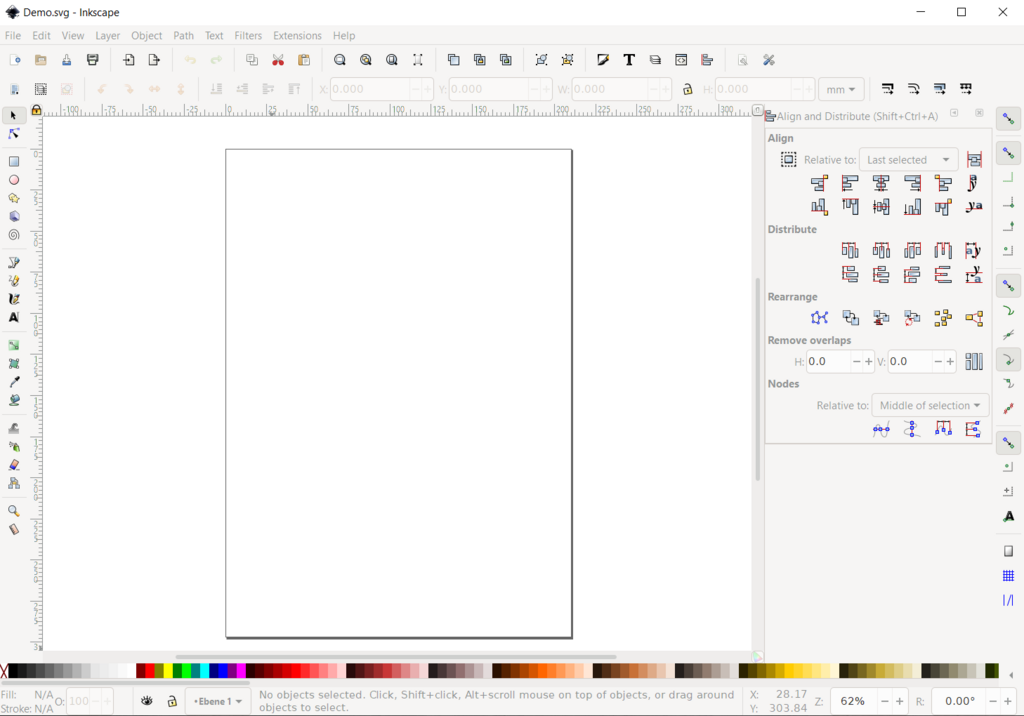Click the Fill N/A indicator
1024x716 pixels.
point(43,694)
